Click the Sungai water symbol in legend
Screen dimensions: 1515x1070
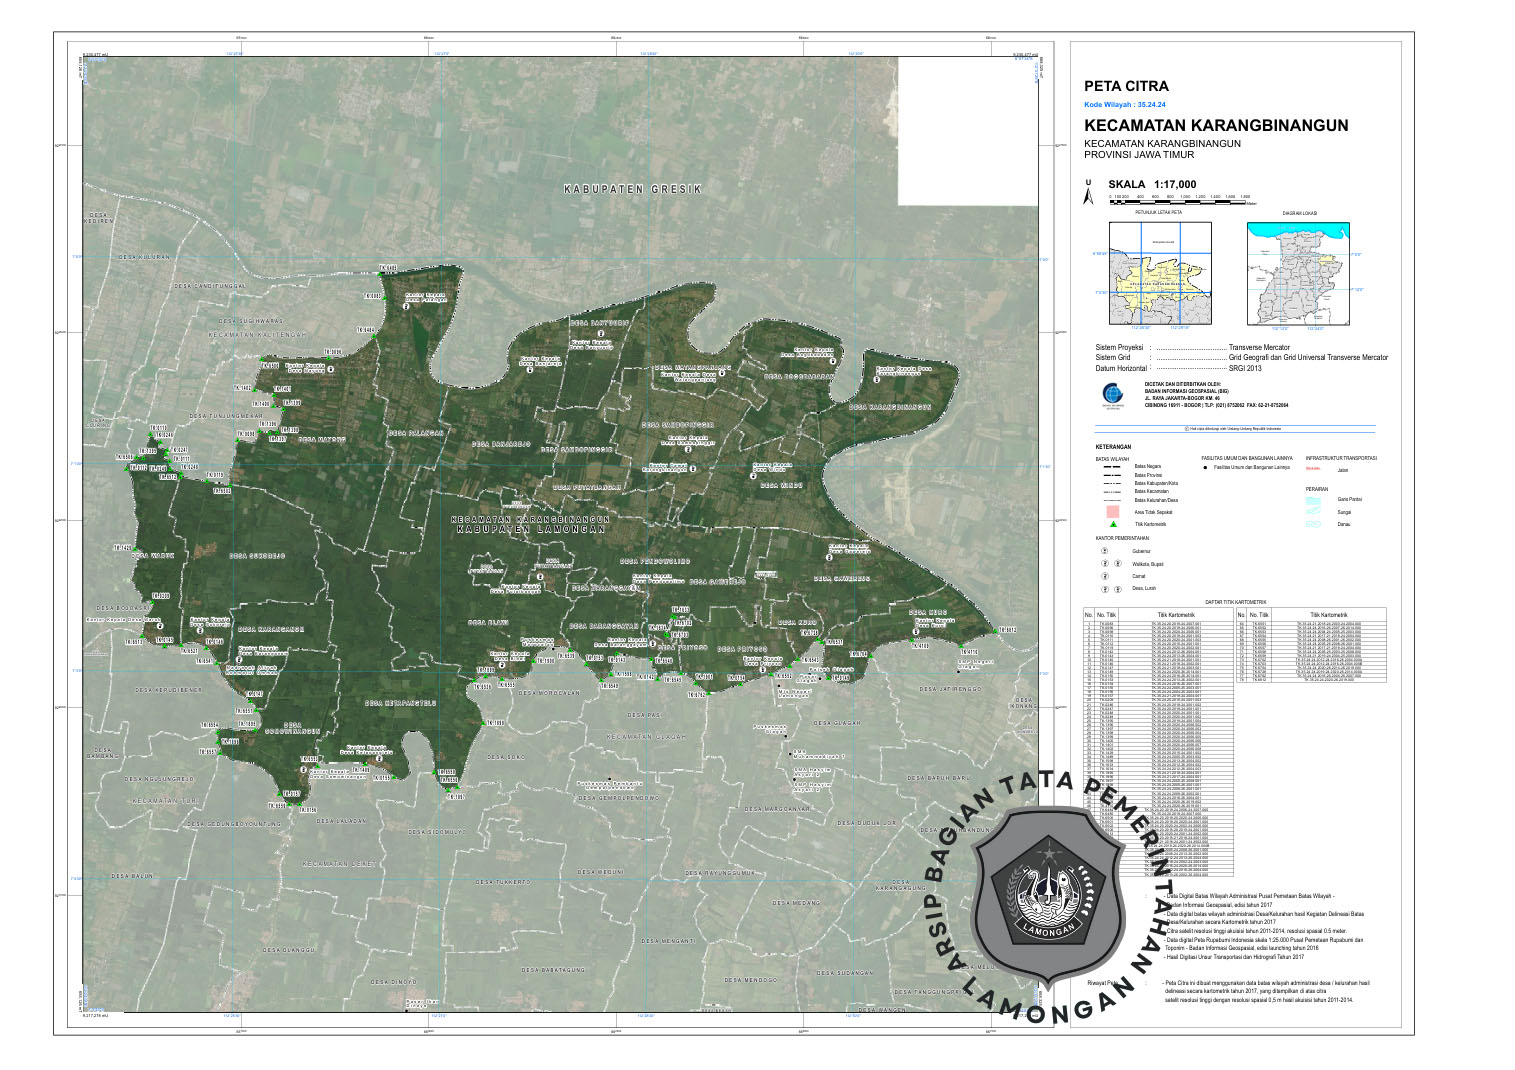[x=1313, y=511]
